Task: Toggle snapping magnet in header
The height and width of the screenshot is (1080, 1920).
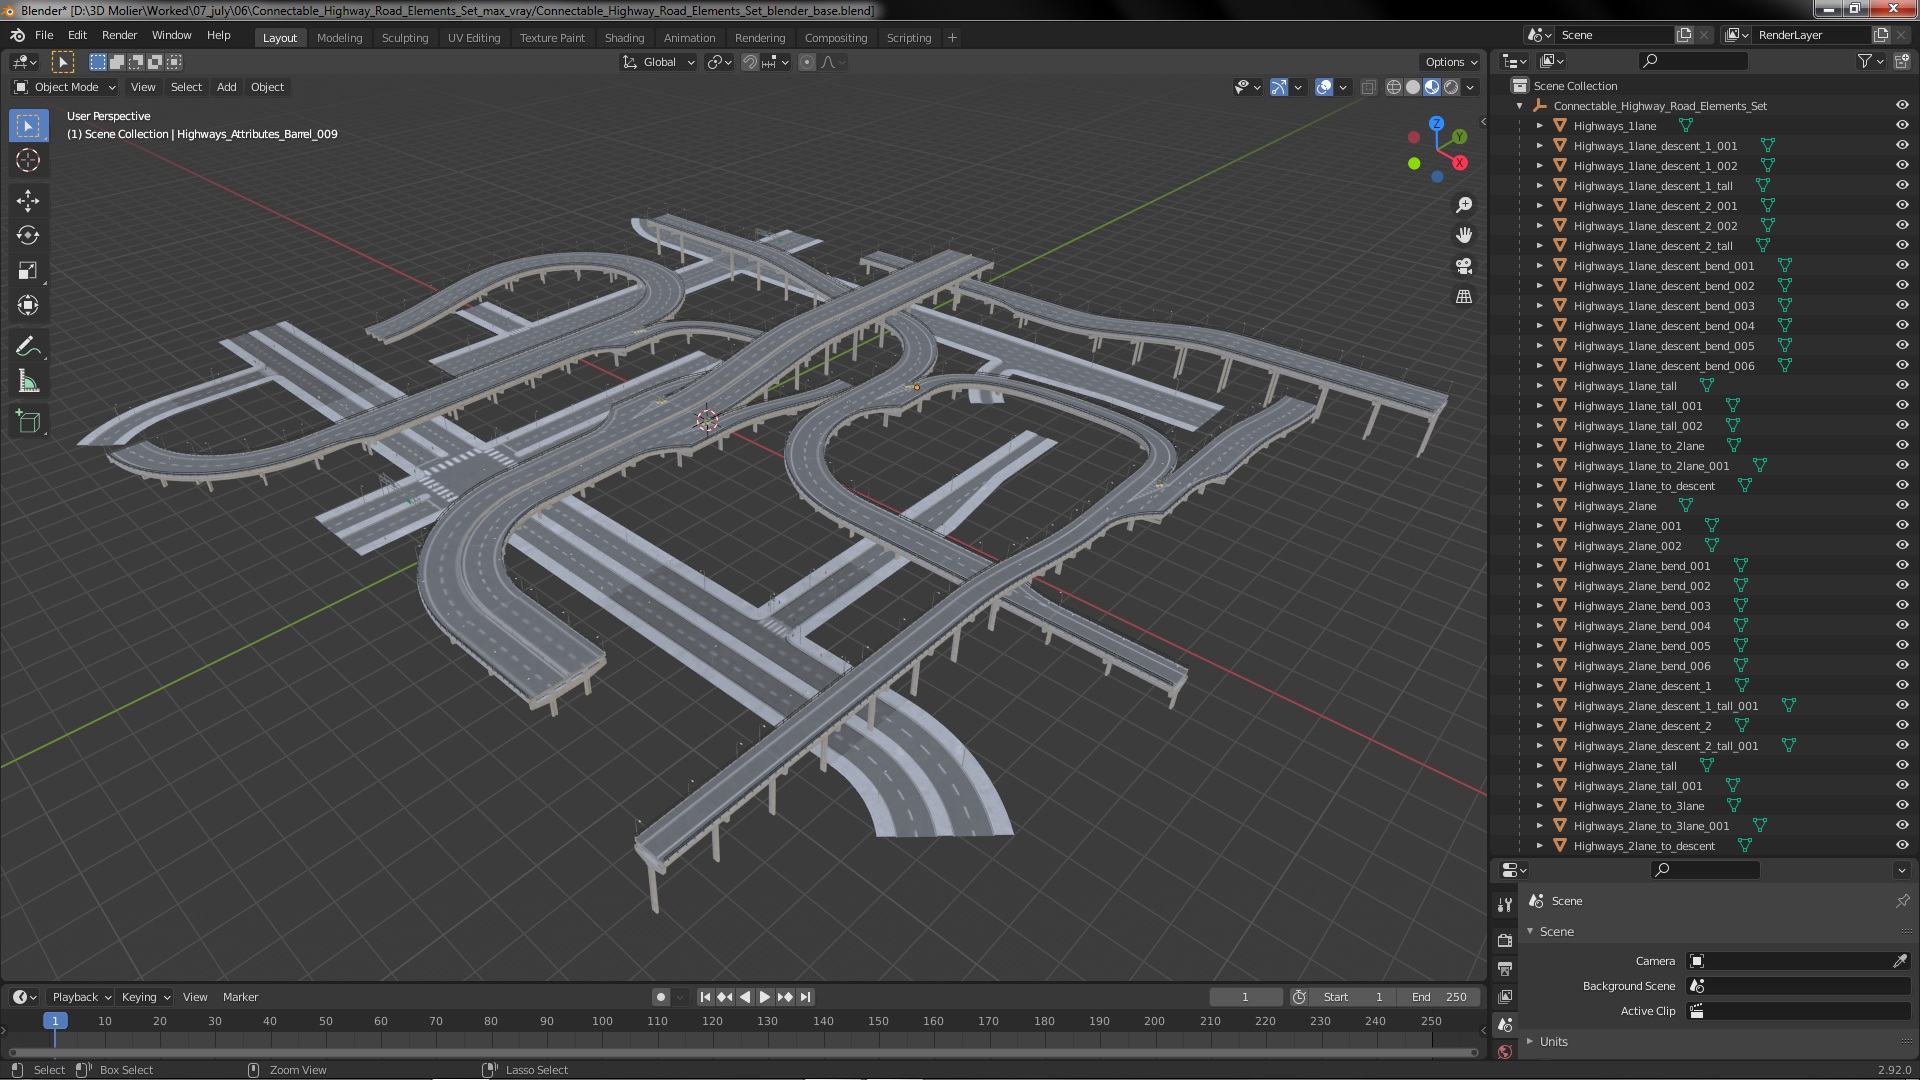Action: (x=749, y=62)
